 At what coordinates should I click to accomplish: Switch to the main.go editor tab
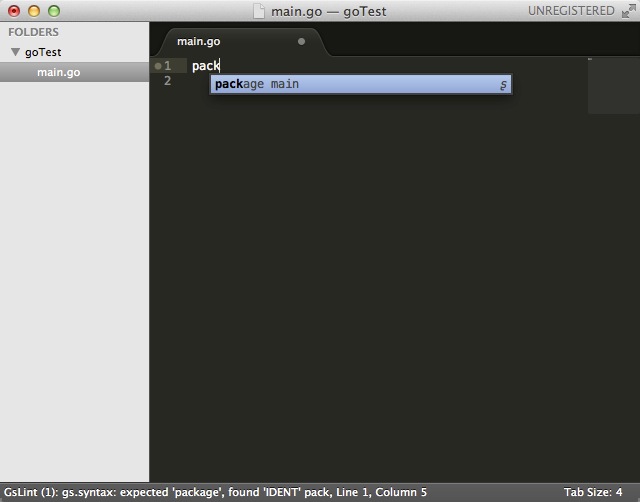(x=199, y=42)
